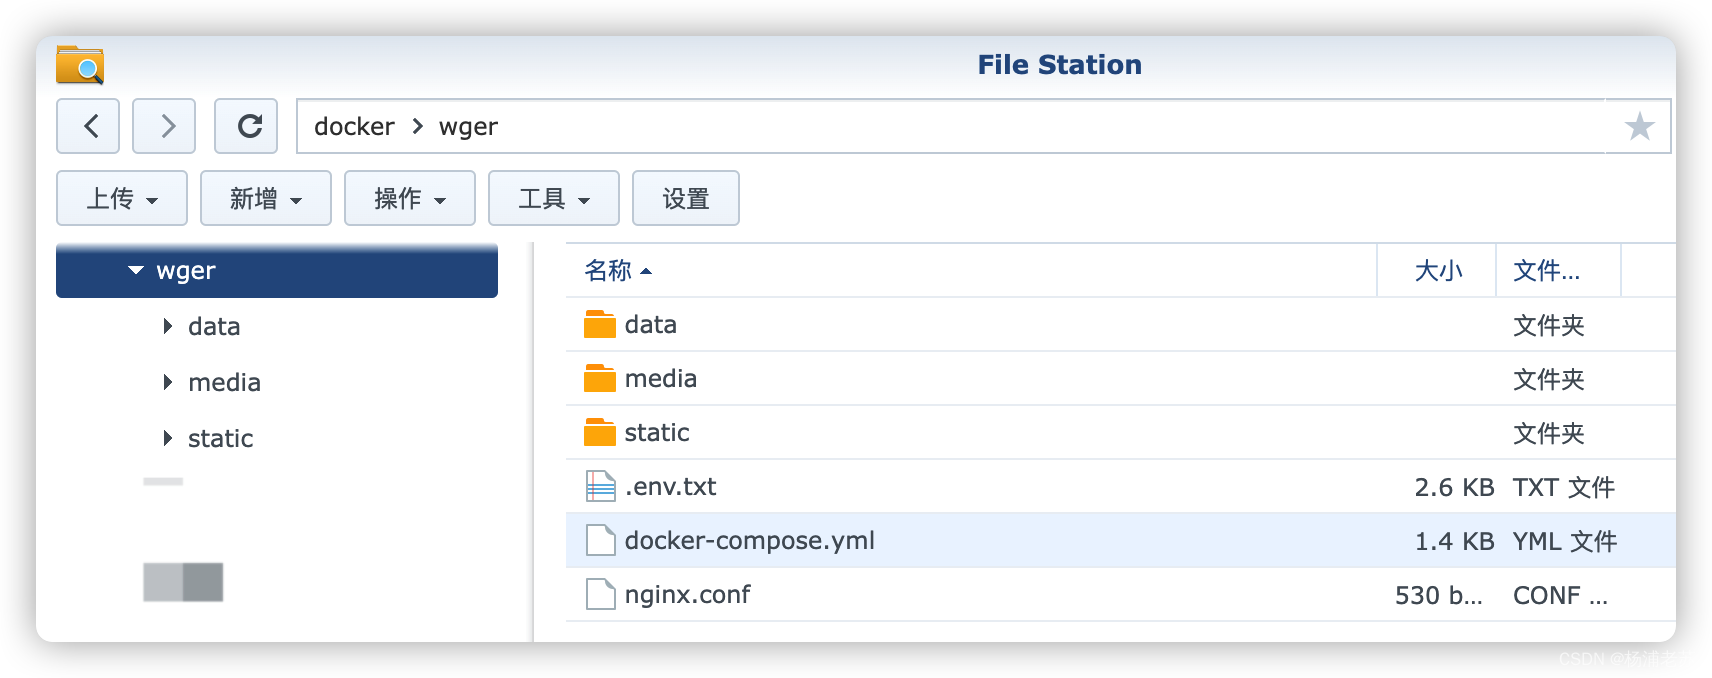
Task: Select the docker-compose.yml file row
Action: (1120, 540)
